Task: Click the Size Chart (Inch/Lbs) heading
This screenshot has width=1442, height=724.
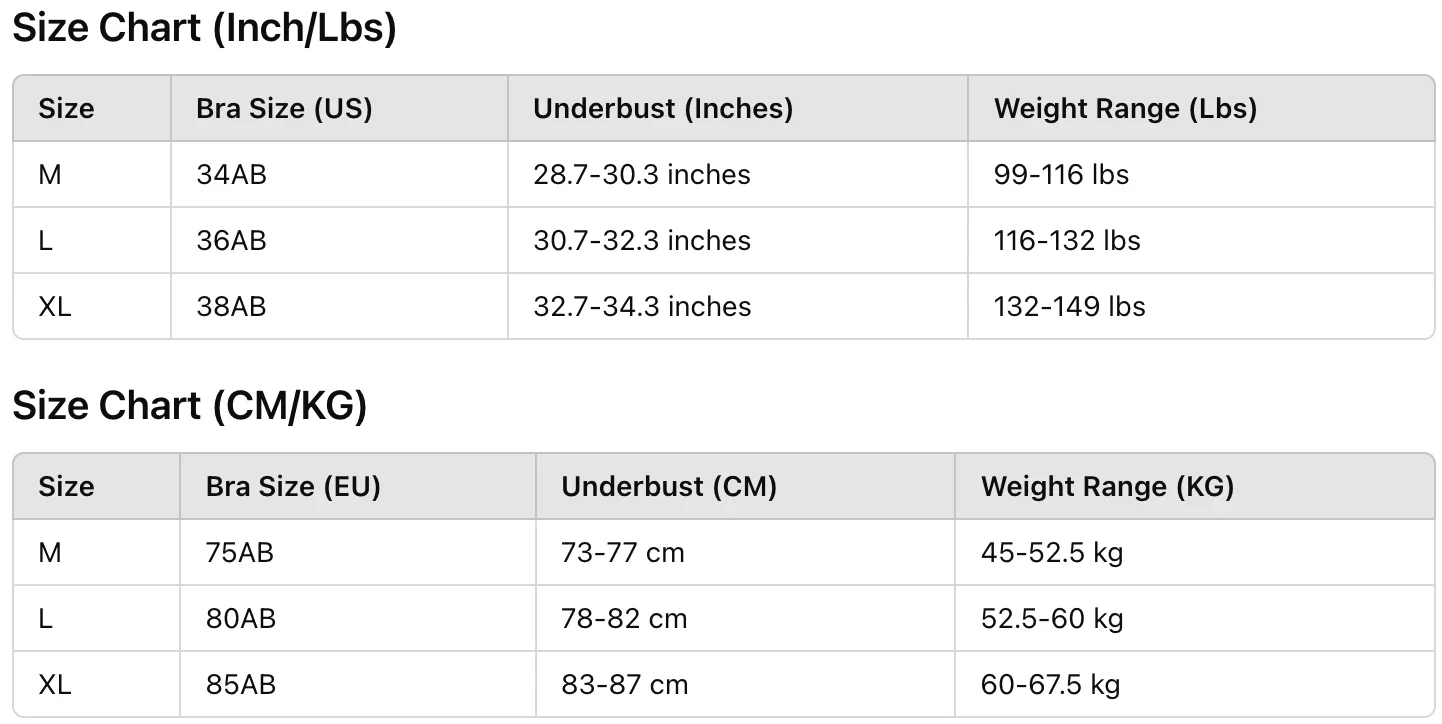Action: (x=204, y=29)
